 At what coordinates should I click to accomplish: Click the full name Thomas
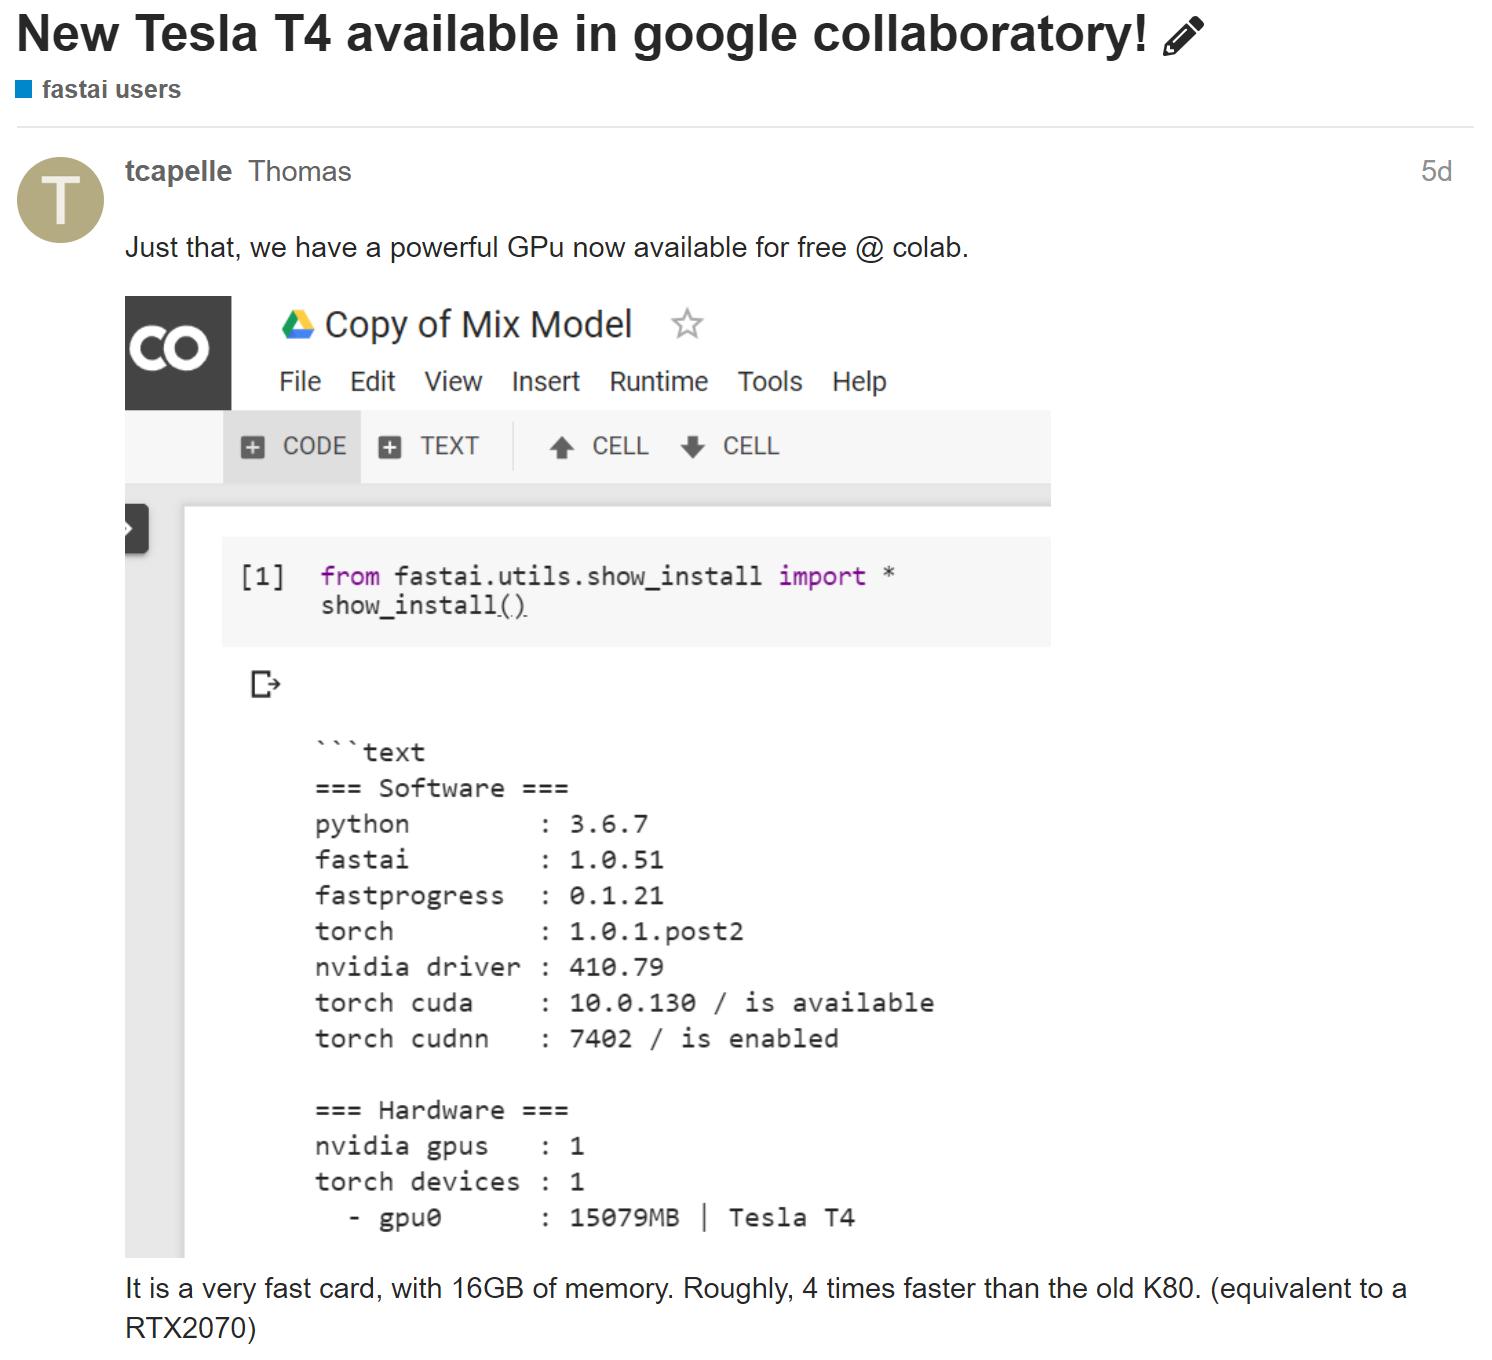(300, 171)
